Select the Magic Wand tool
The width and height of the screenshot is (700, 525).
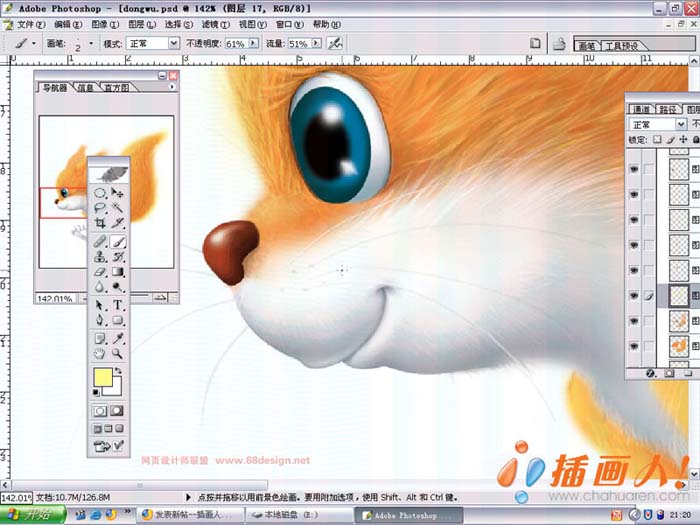click(x=117, y=208)
